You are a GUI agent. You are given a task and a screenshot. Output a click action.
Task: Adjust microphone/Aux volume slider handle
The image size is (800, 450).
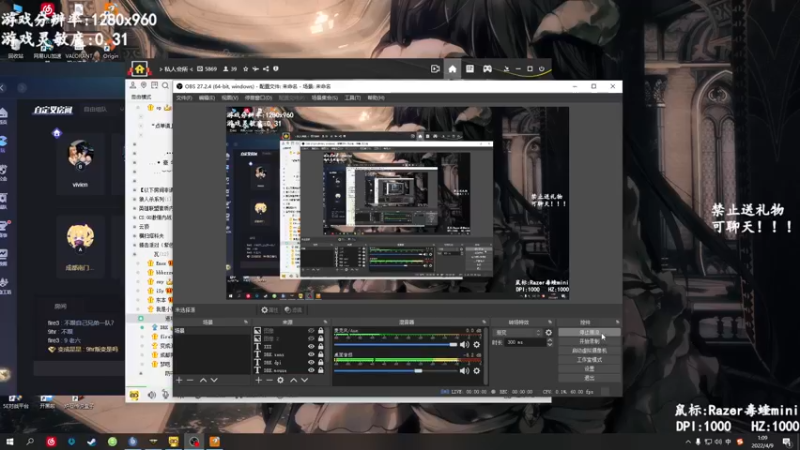[453, 345]
